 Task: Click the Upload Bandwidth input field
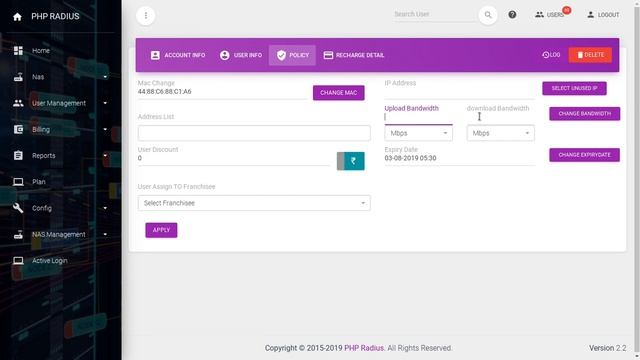[418, 117]
